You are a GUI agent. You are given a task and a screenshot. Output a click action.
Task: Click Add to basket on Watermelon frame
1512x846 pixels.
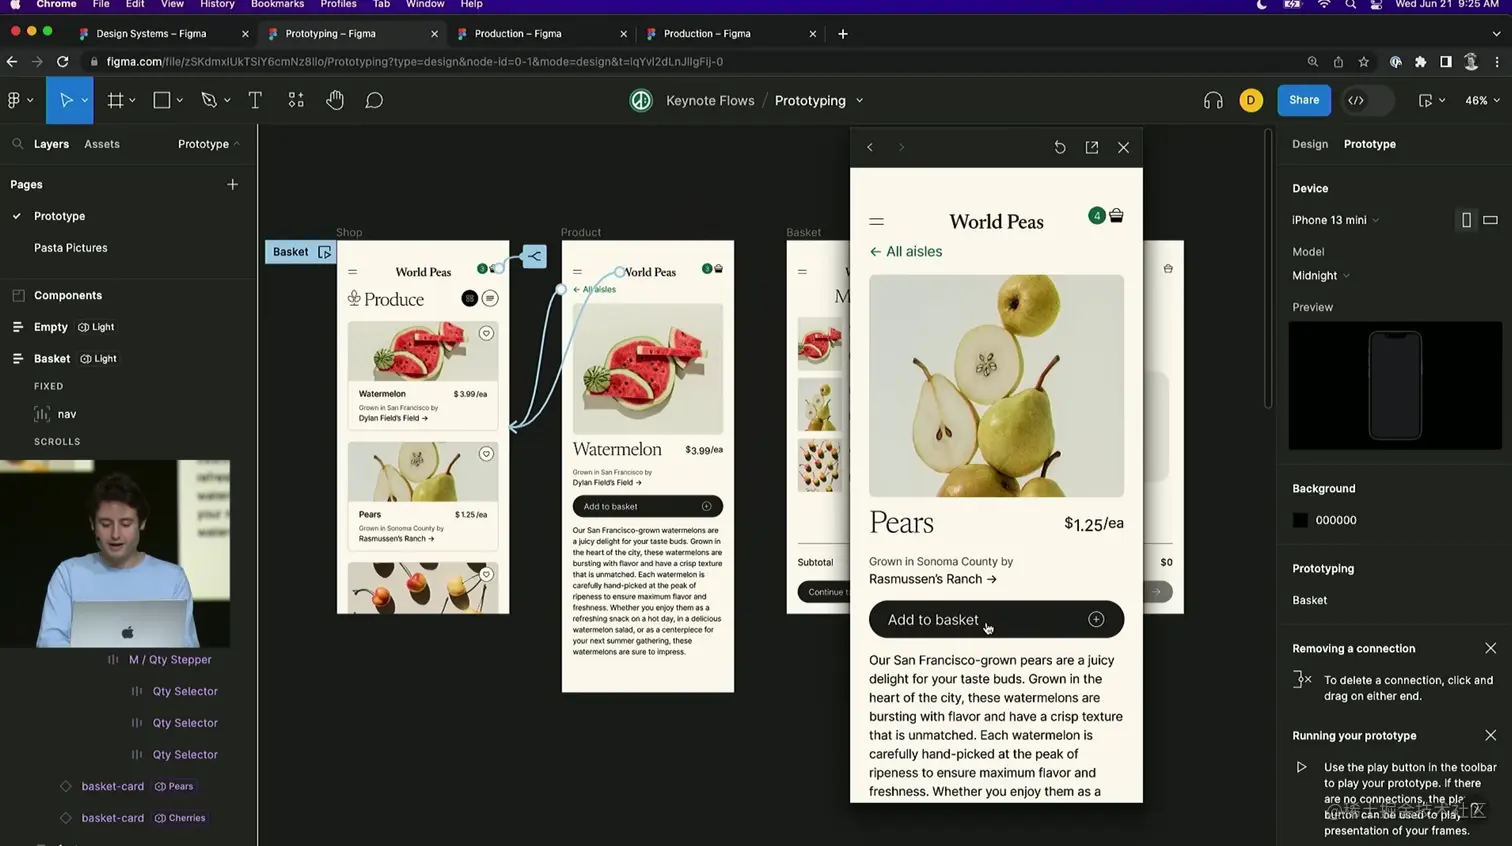[647, 506]
